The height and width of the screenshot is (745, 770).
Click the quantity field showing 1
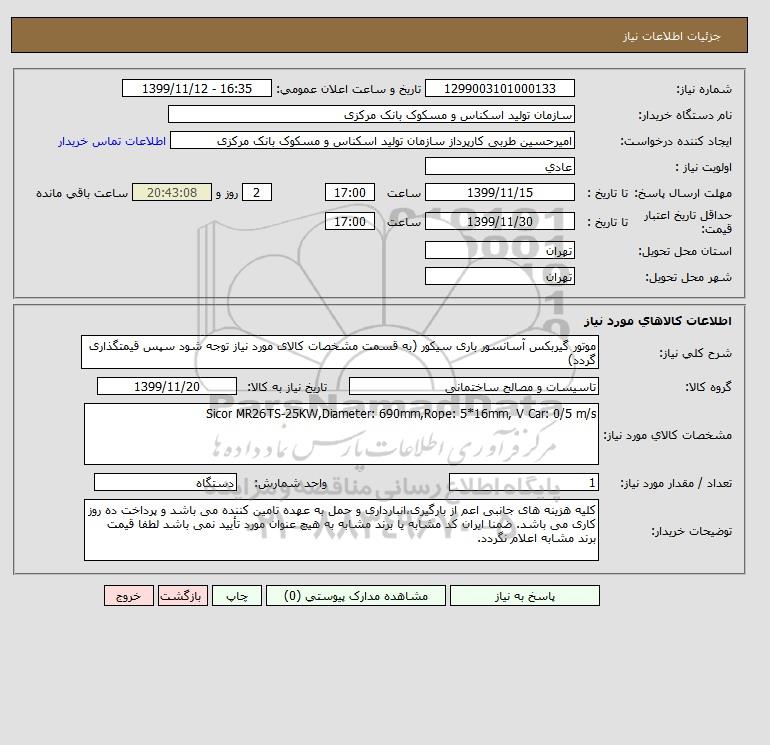point(524,483)
